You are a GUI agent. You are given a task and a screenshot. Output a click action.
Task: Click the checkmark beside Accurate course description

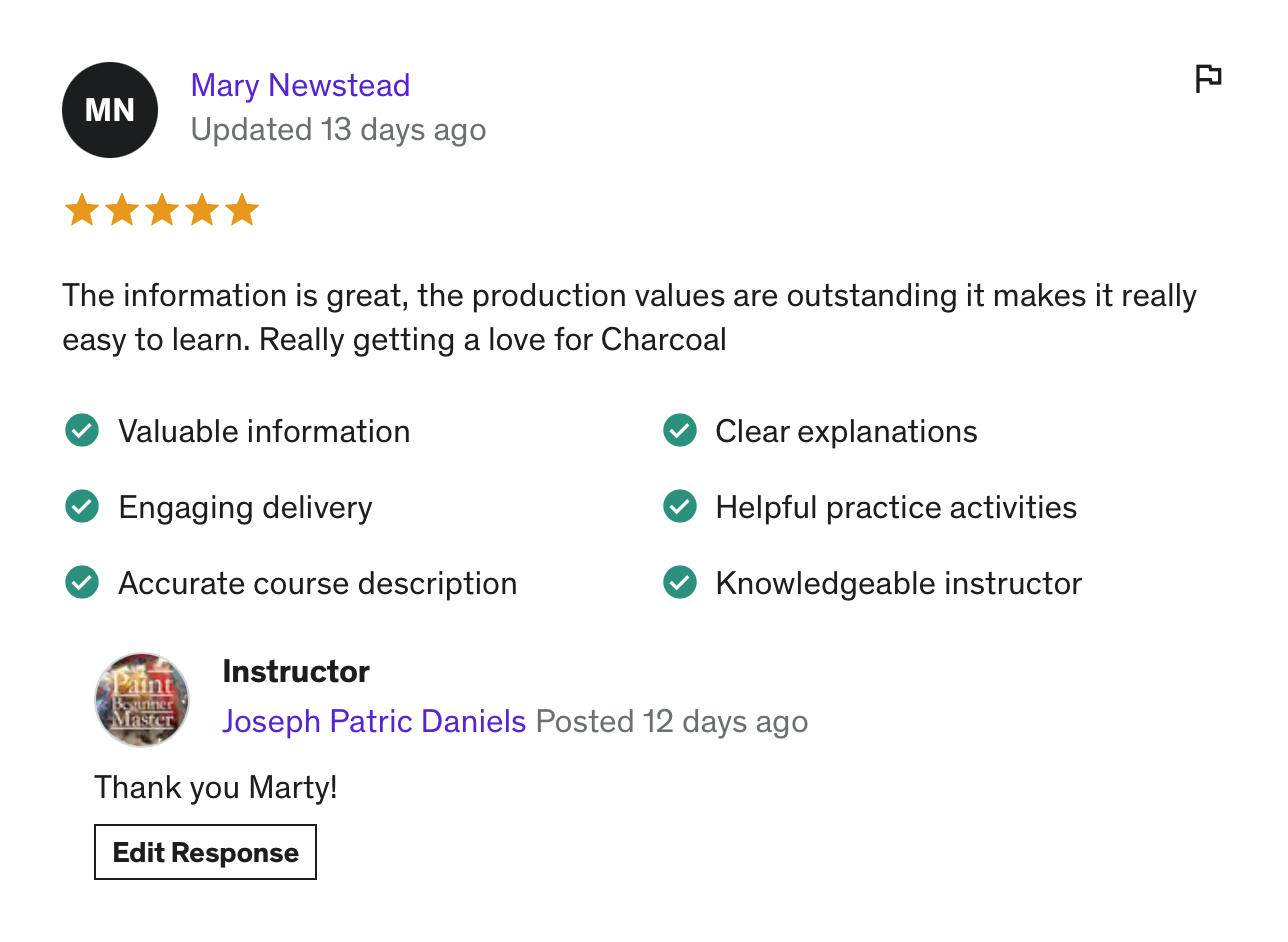click(82, 583)
